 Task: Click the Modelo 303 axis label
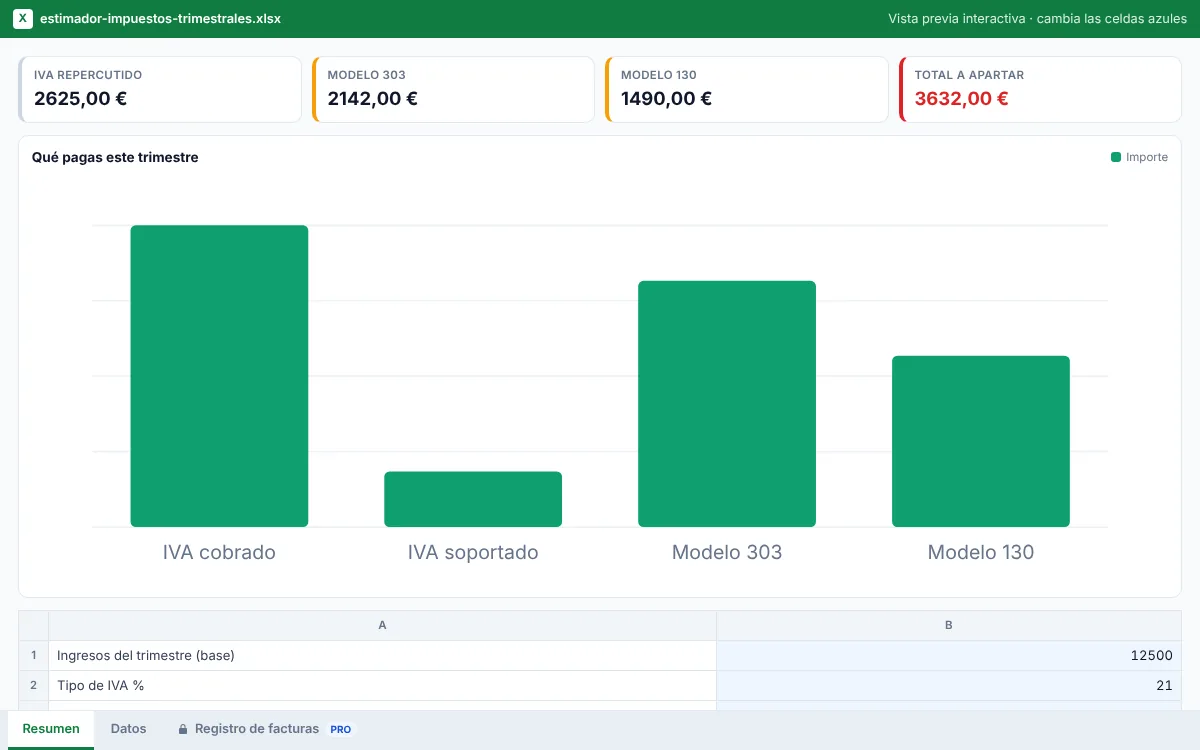coord(727,552)
